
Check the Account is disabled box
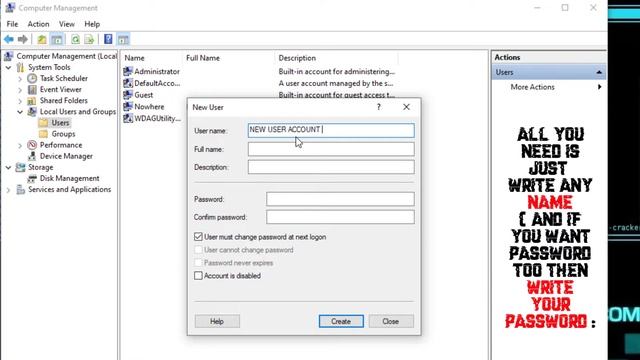pos(198,276)
